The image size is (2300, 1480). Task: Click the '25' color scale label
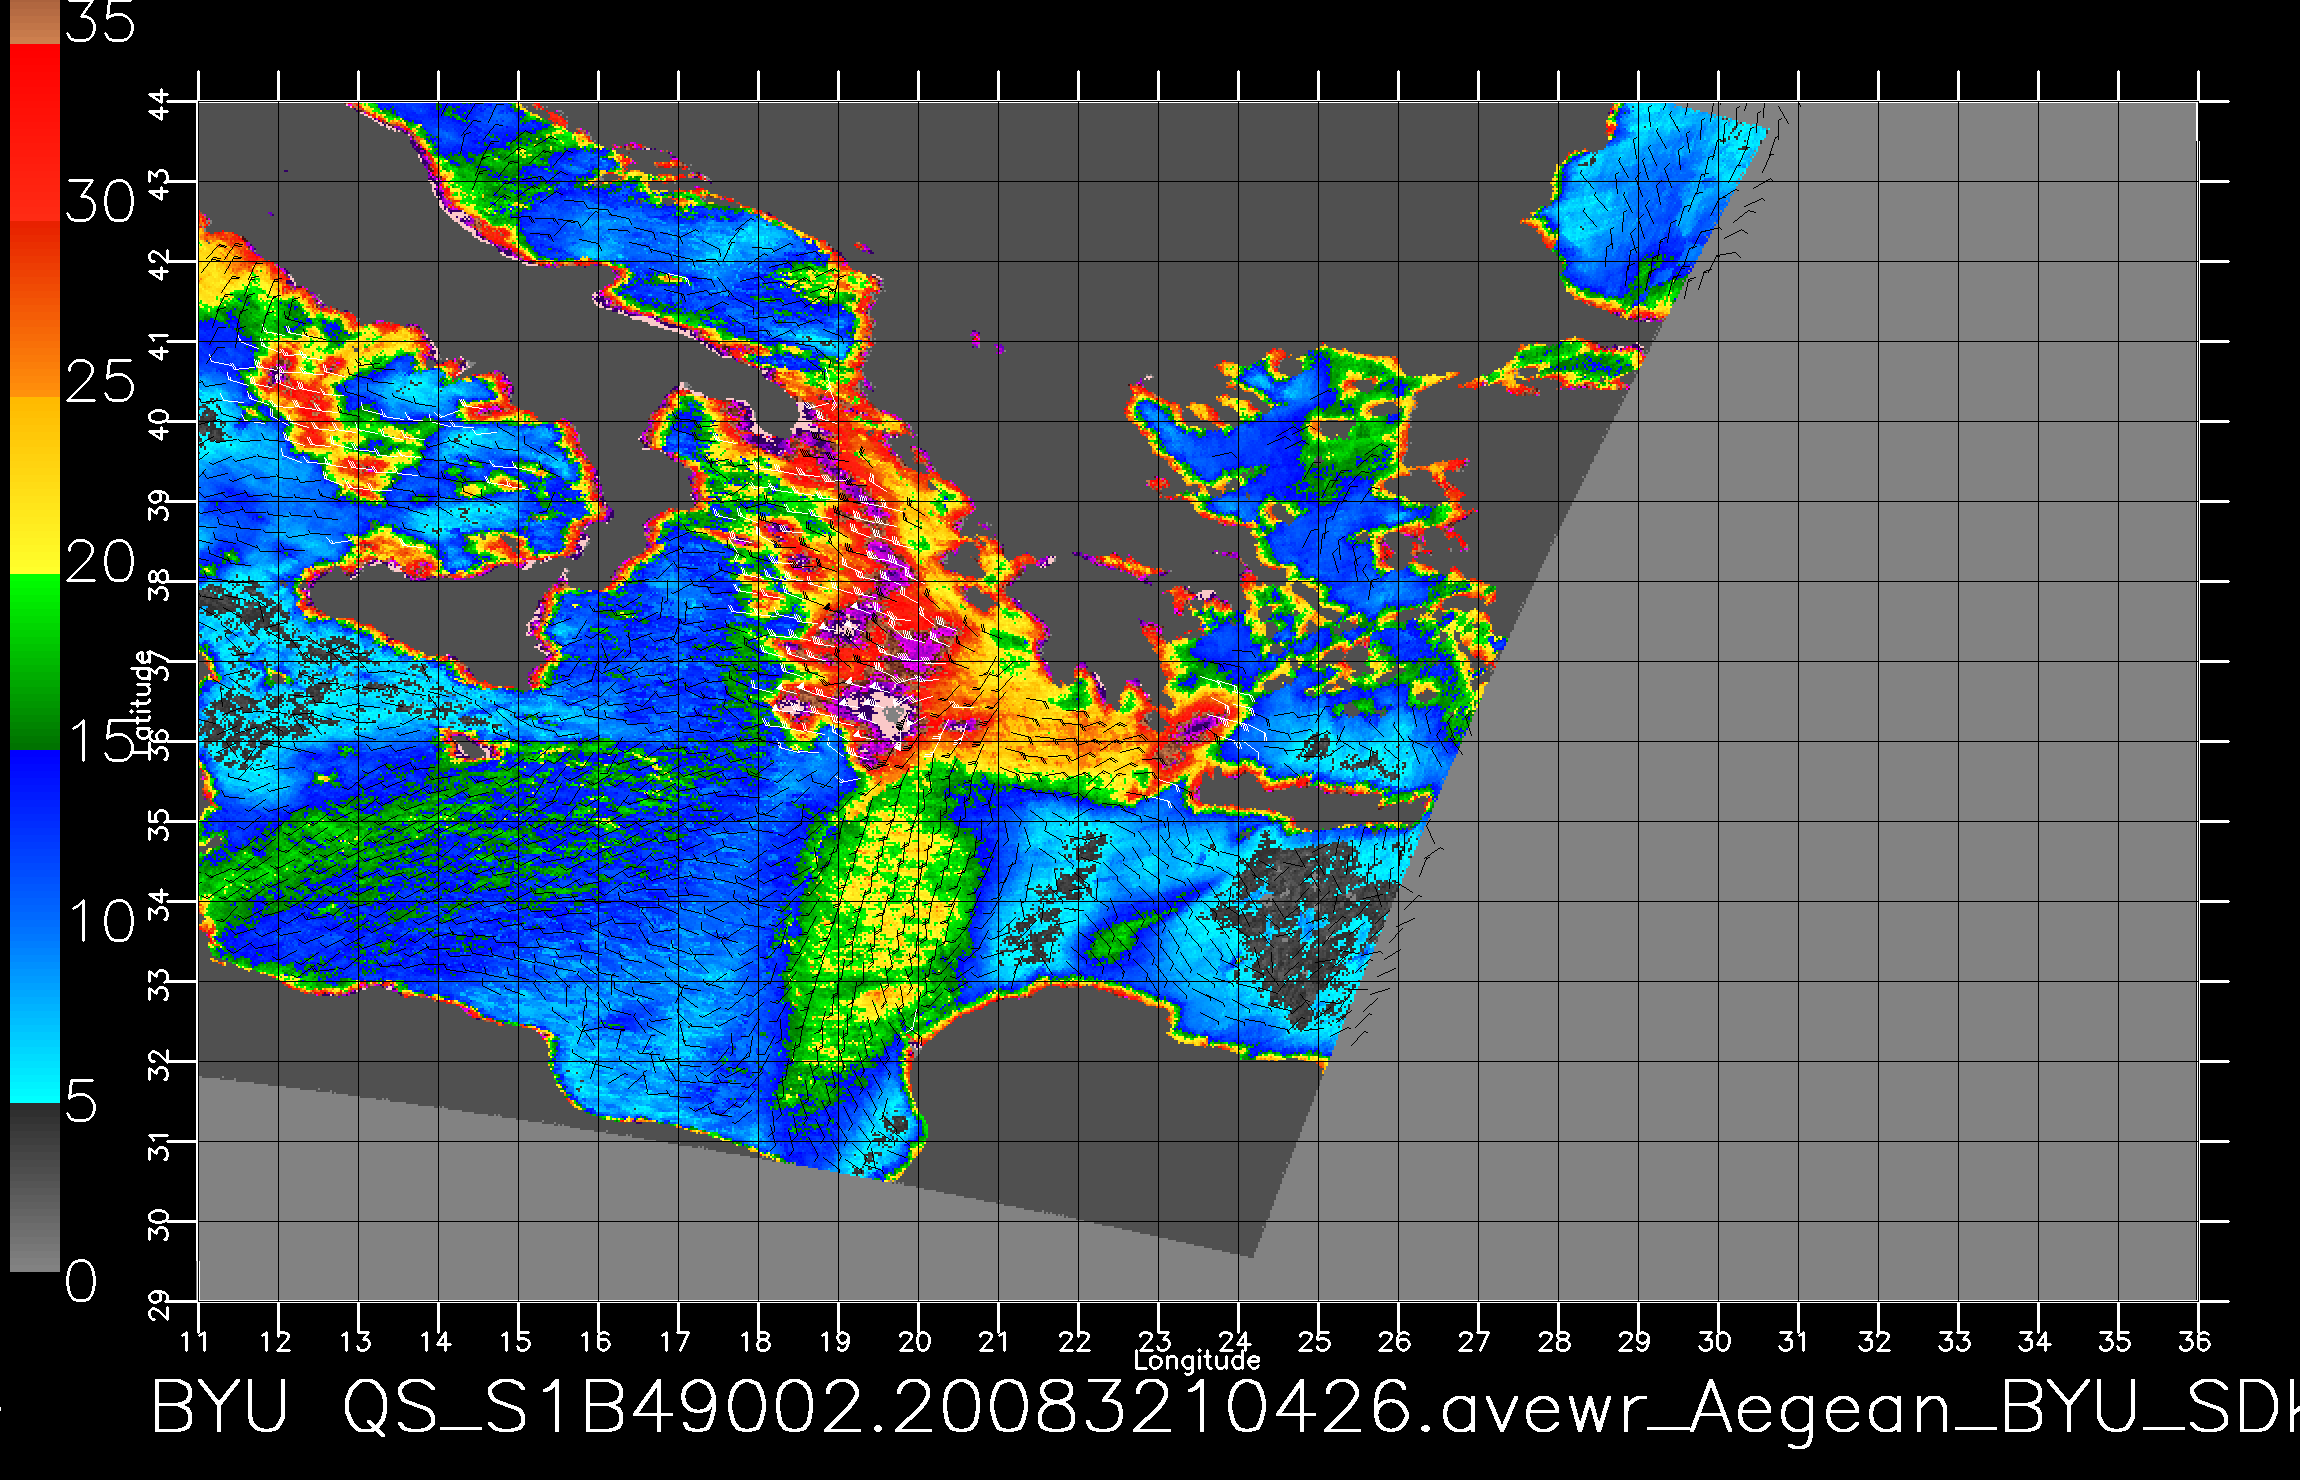pos(100,381)
